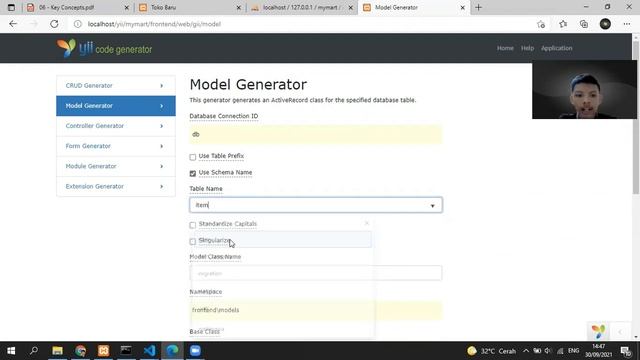Open Module Generator in the sidebar
This screenshot has width=640, height=360.
116,166
